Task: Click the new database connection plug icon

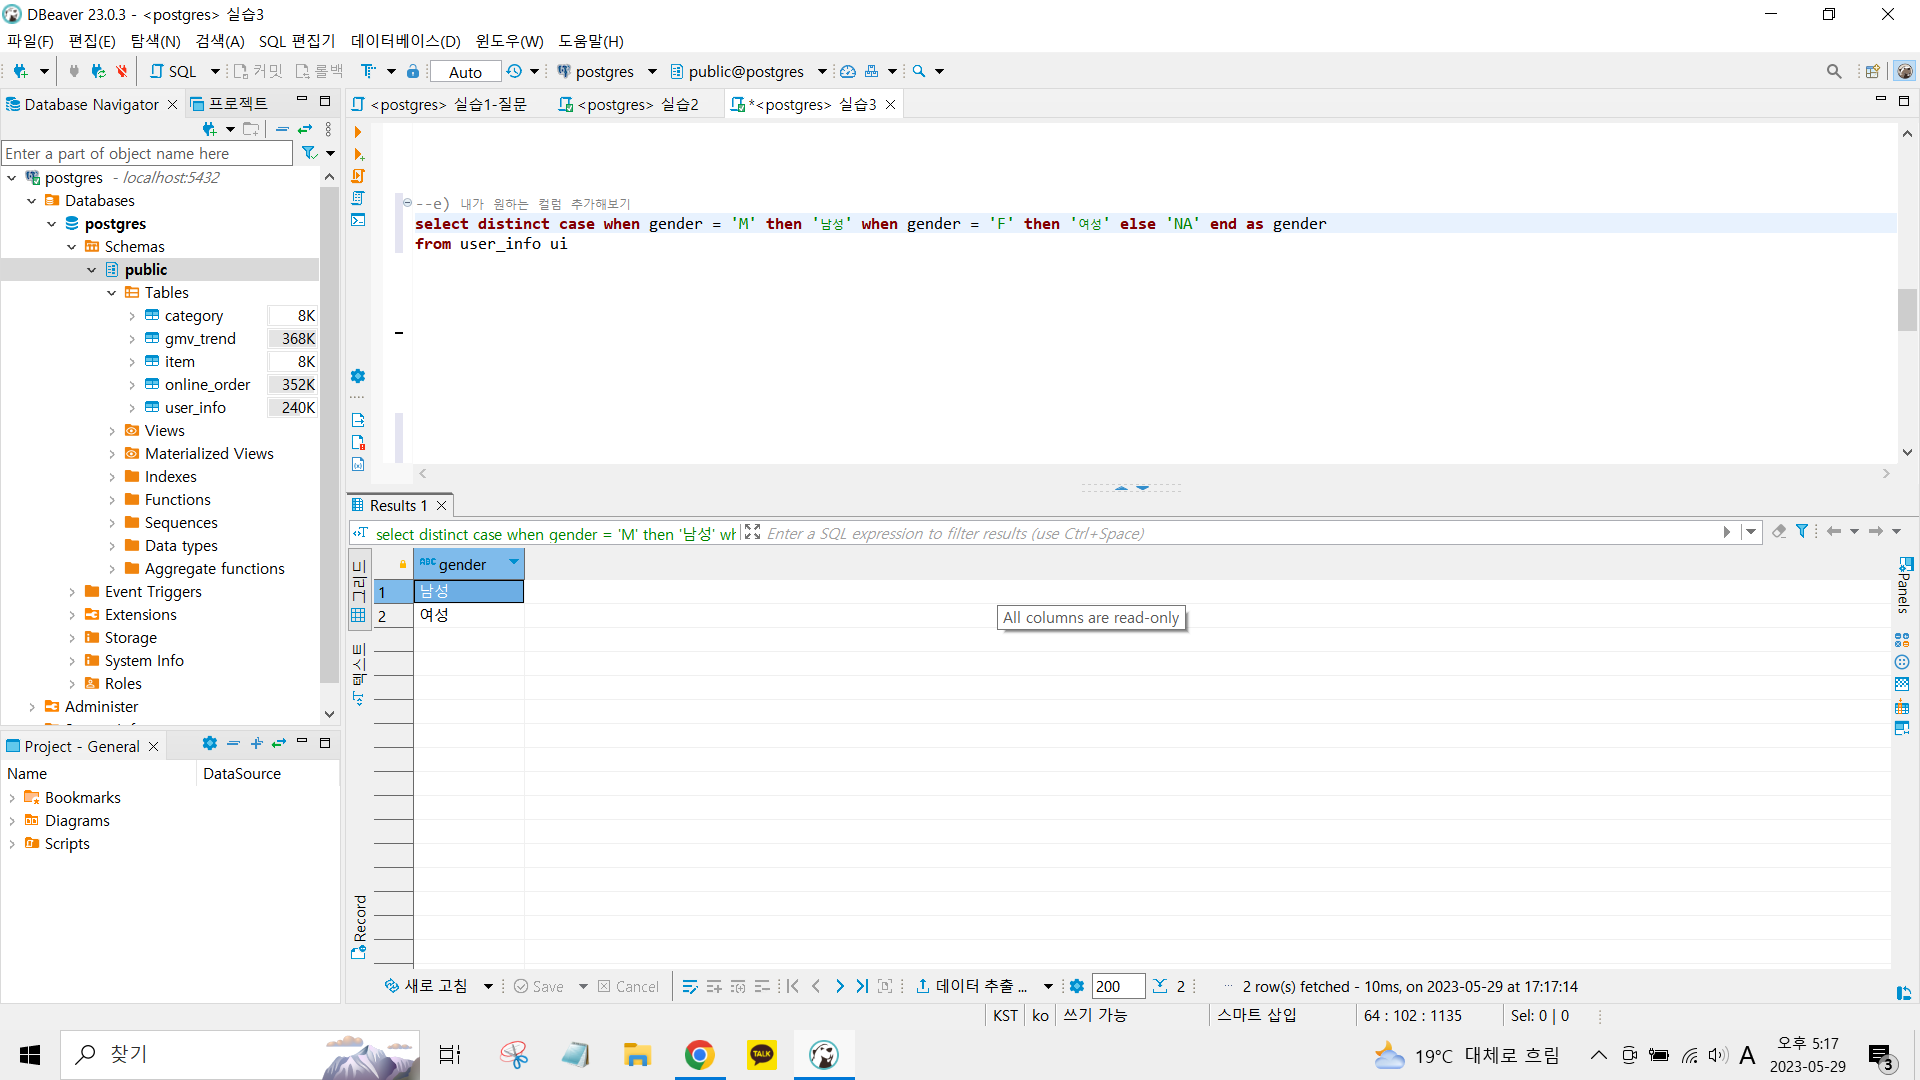Action: click(20, 71)
